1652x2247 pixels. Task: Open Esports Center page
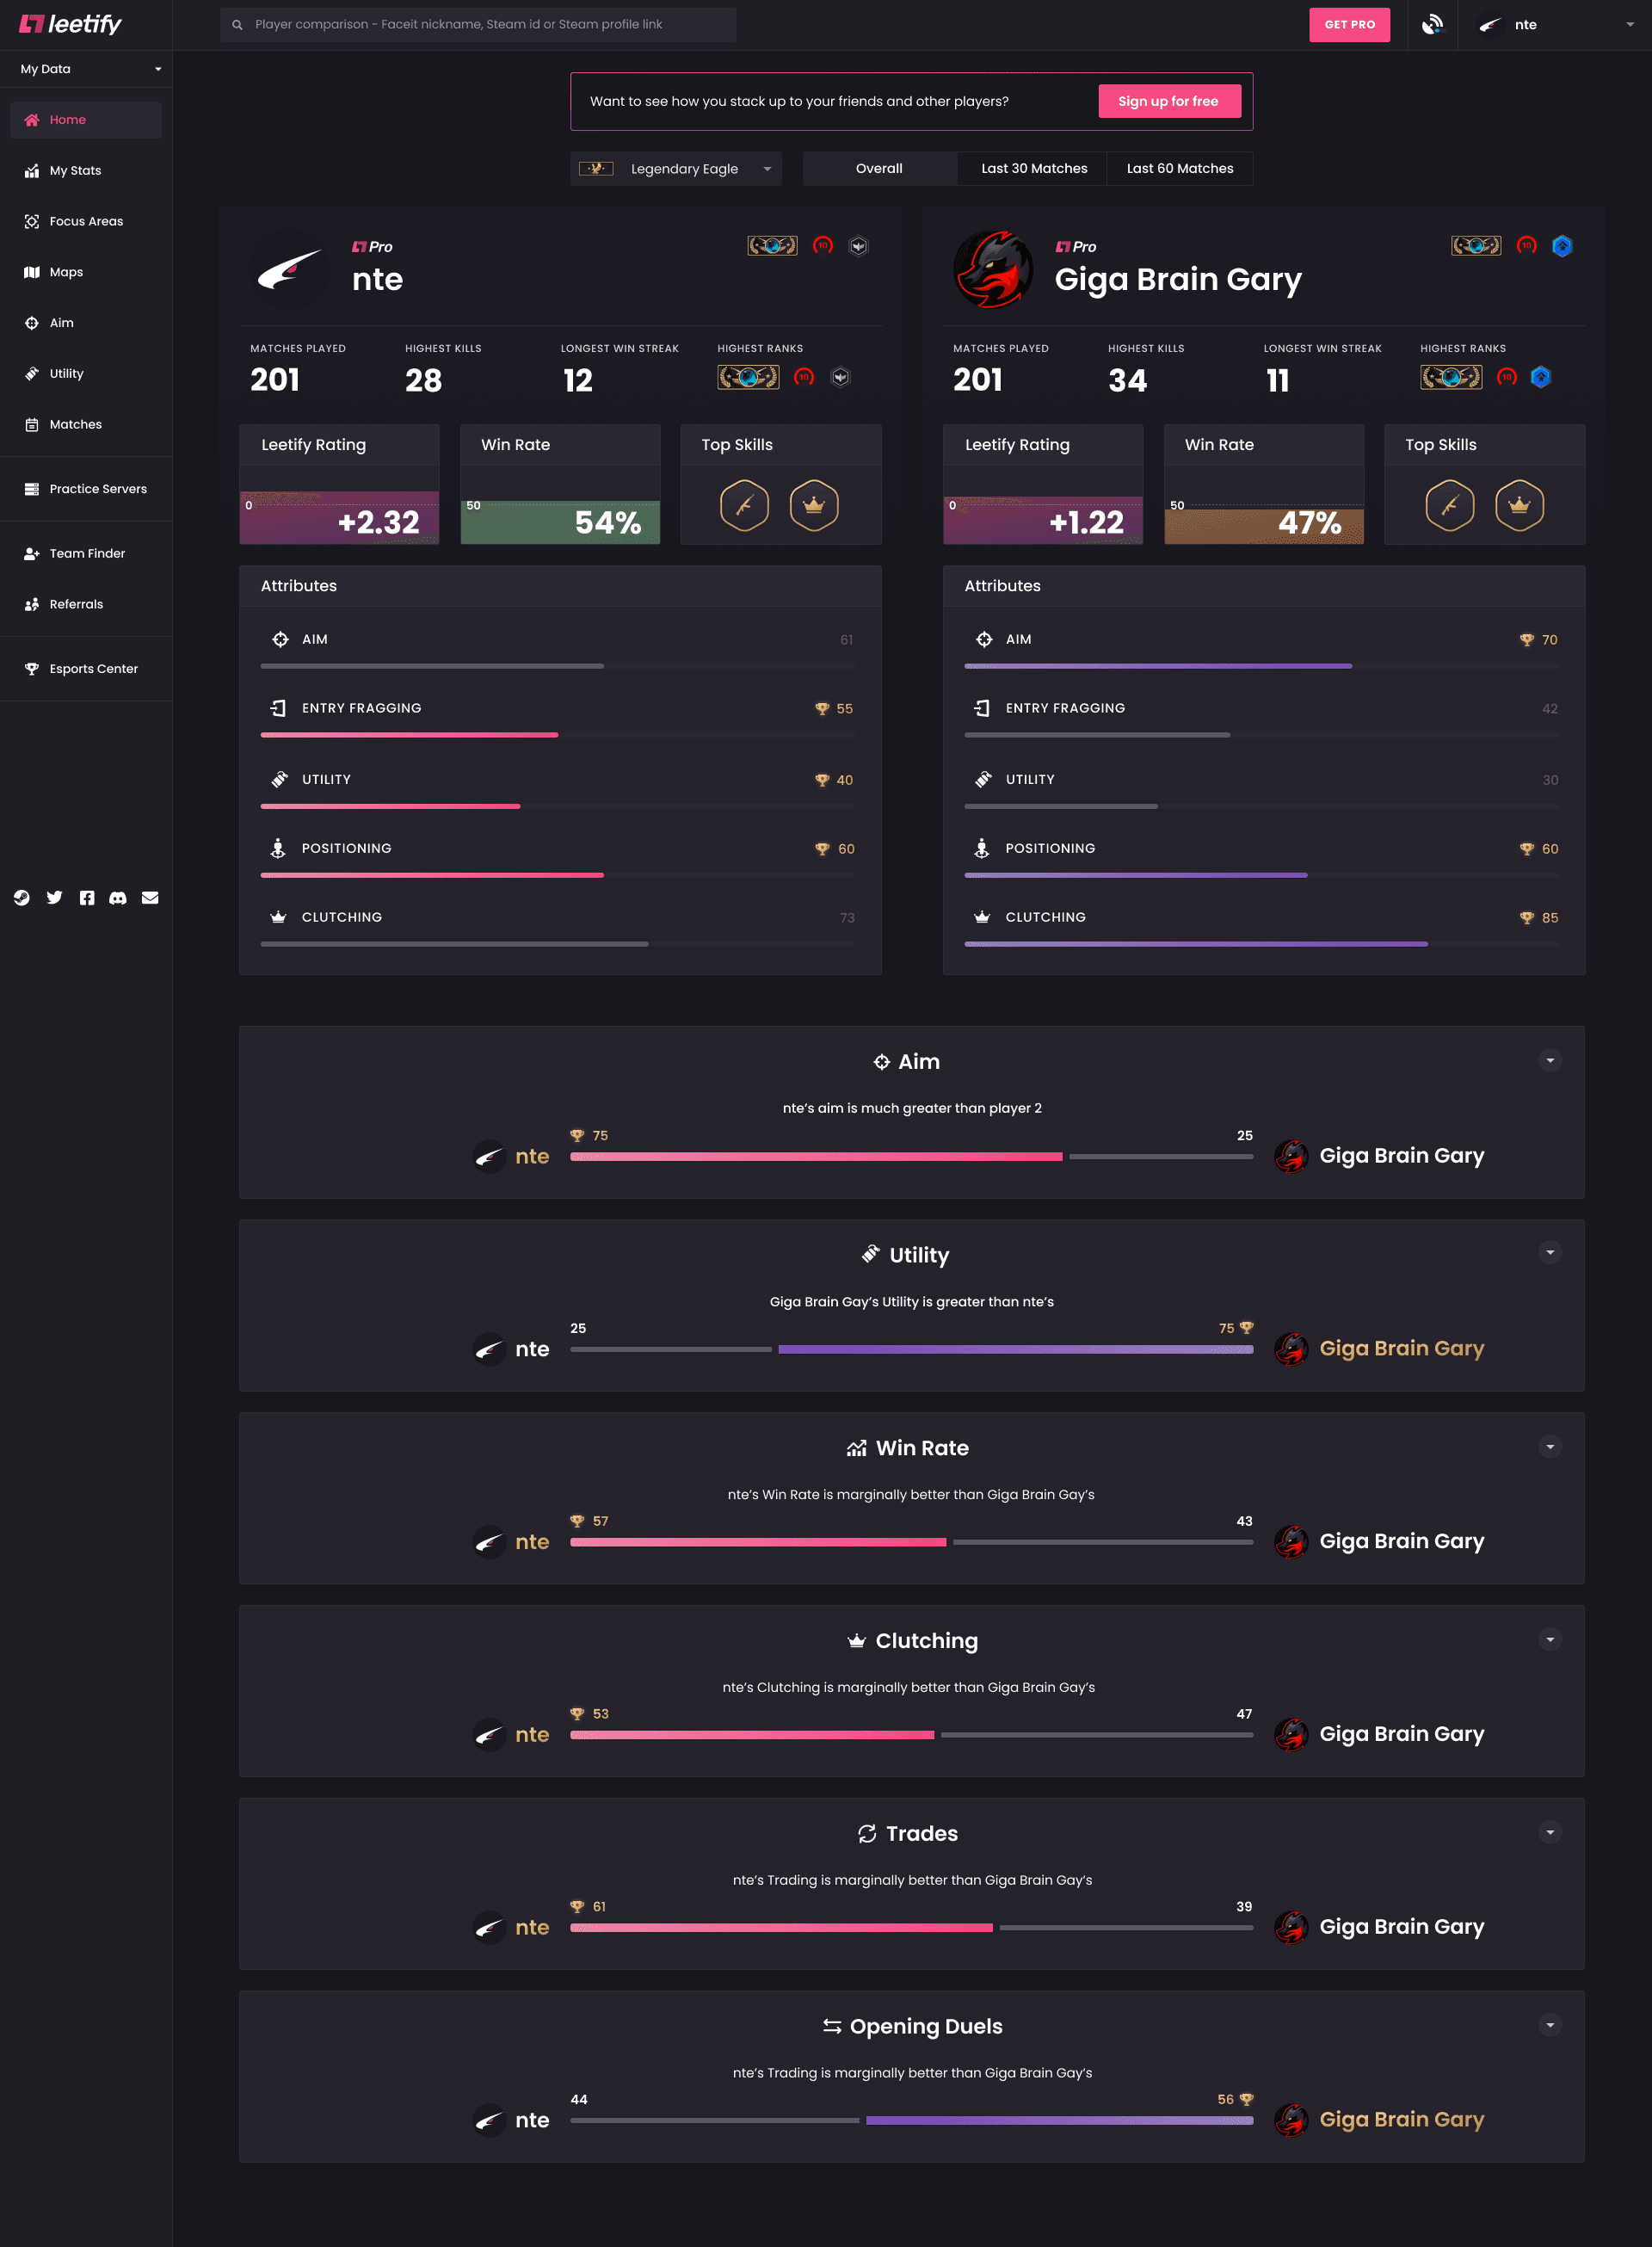click(x=86, y=669)
